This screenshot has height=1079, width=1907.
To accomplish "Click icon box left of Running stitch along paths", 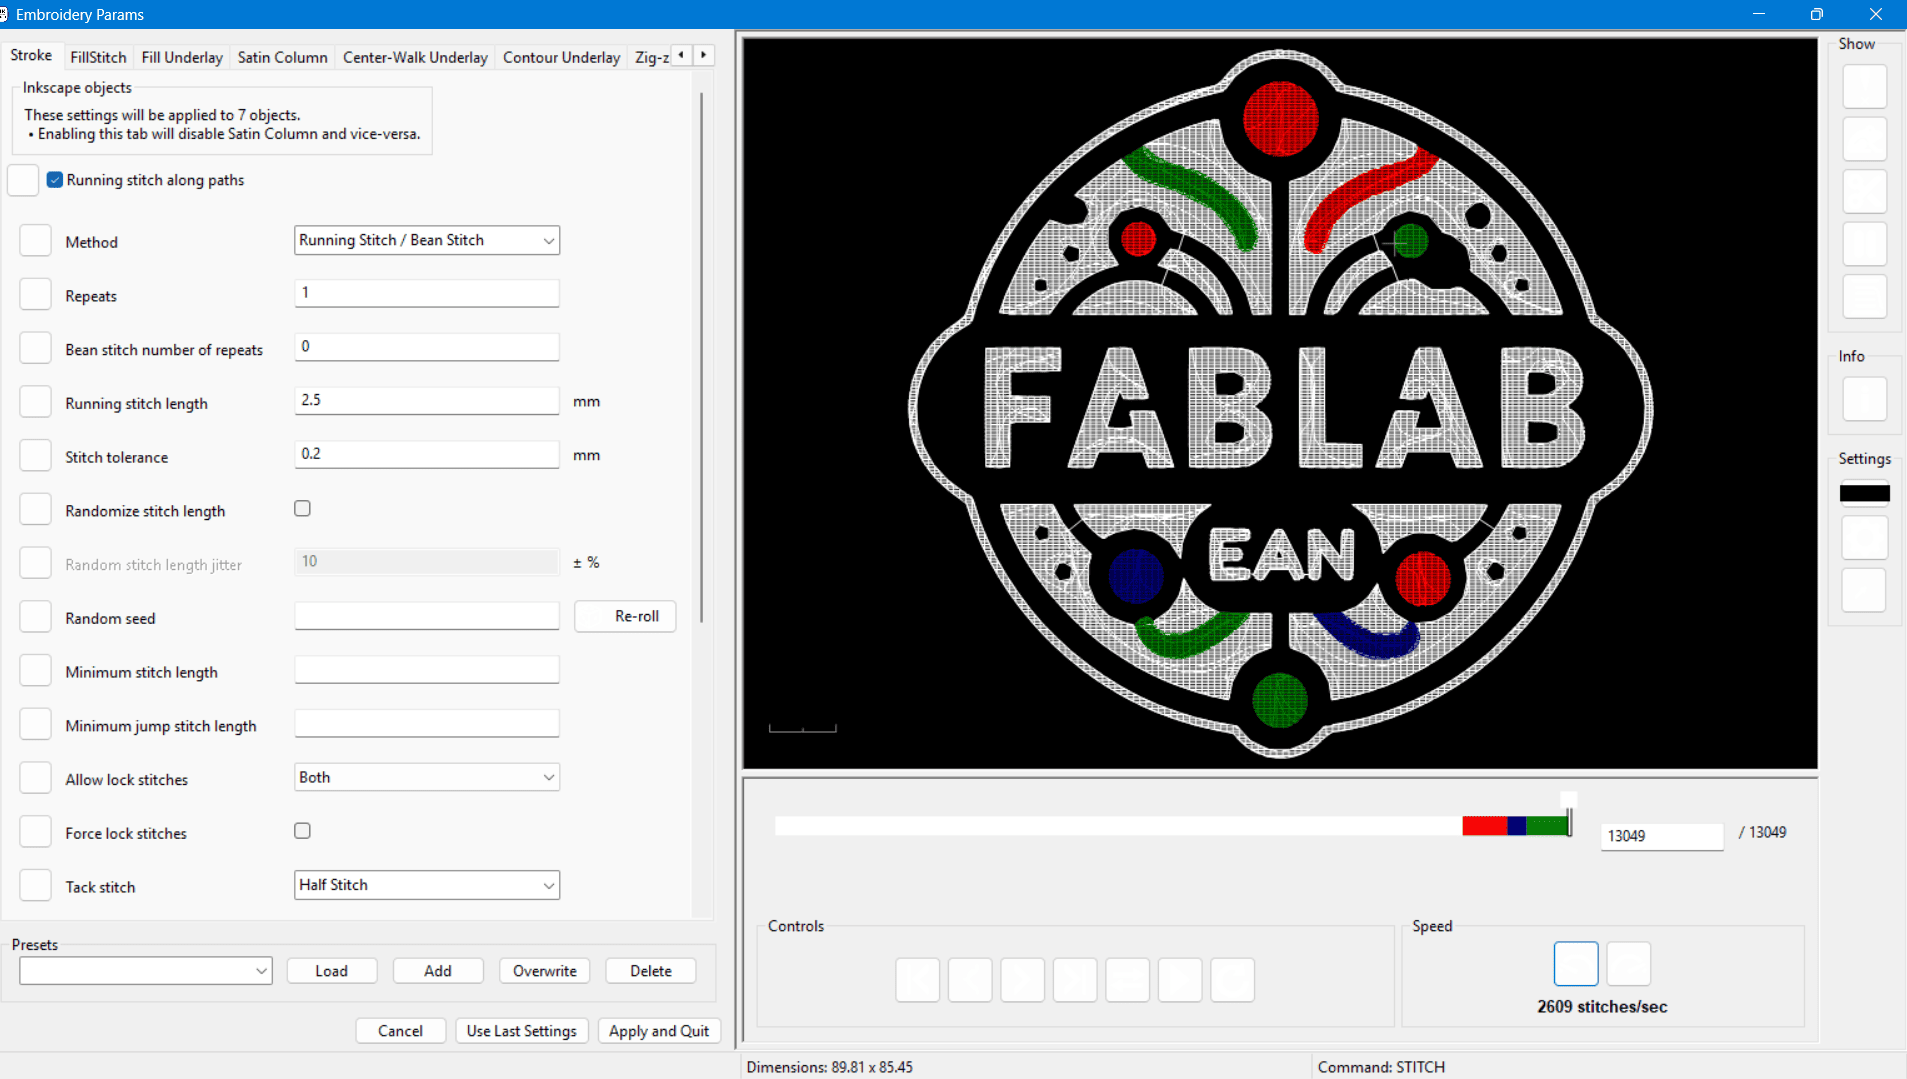I will point(22,180).
